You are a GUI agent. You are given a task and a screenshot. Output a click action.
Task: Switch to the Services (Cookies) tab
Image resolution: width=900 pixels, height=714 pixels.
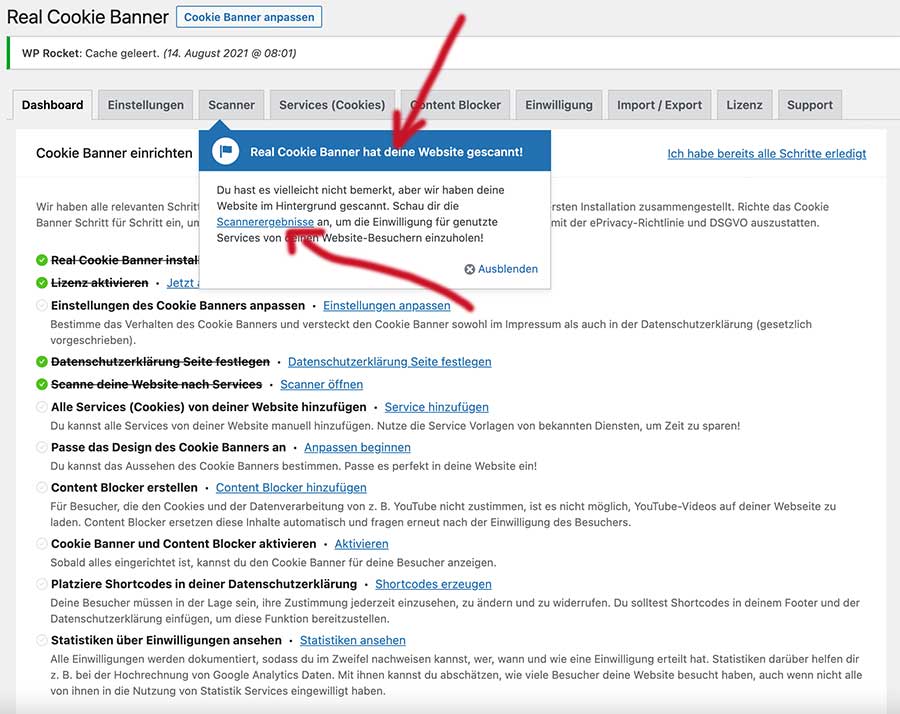coord(332,105)
